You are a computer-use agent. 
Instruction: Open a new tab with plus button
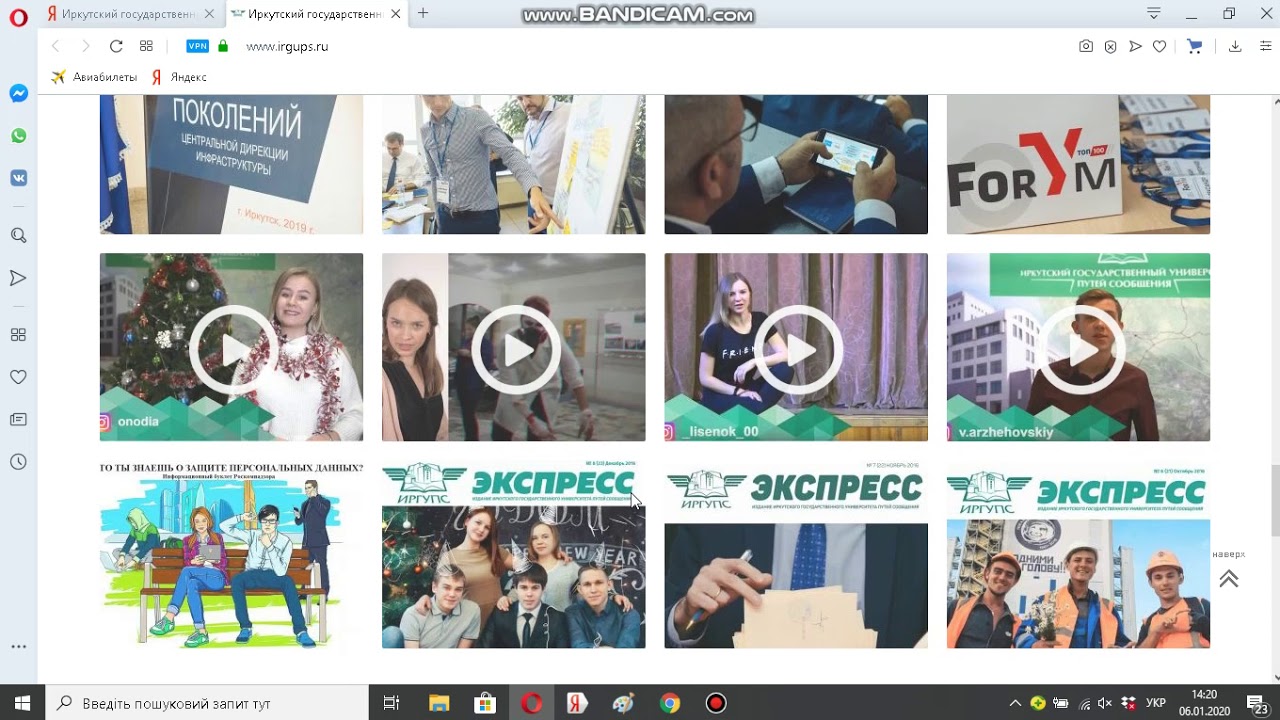tap(423, 14)
